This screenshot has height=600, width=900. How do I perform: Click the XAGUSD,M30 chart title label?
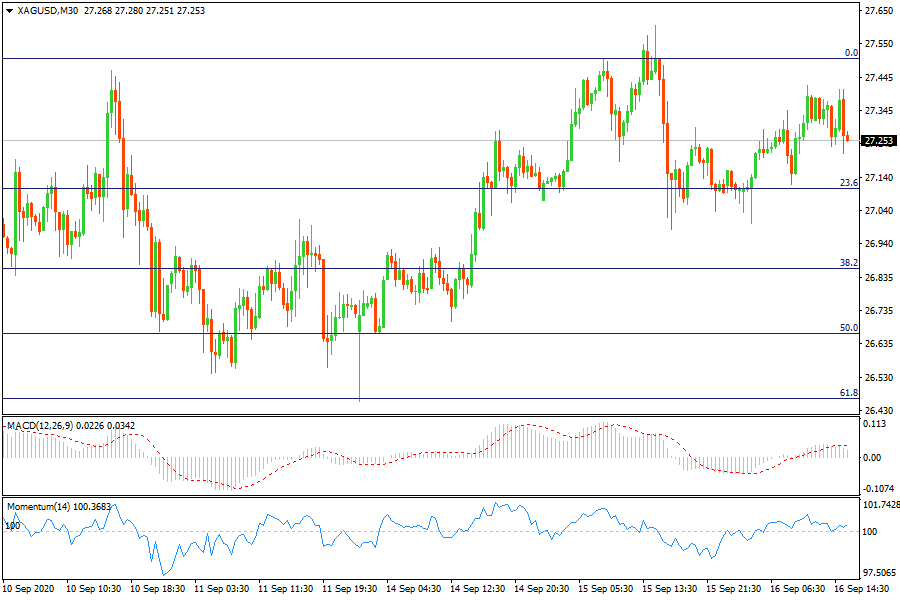coord(46,11)
